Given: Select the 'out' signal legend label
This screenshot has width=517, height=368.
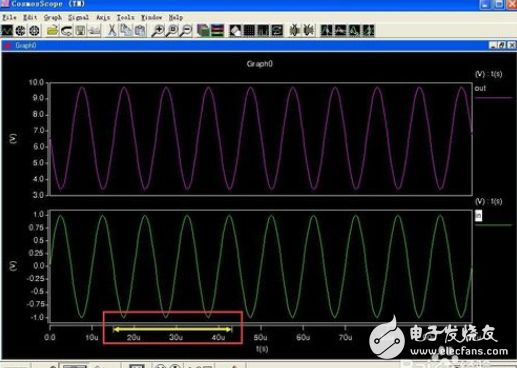Looking at the screenshot, I should click(x=480, y=88).
